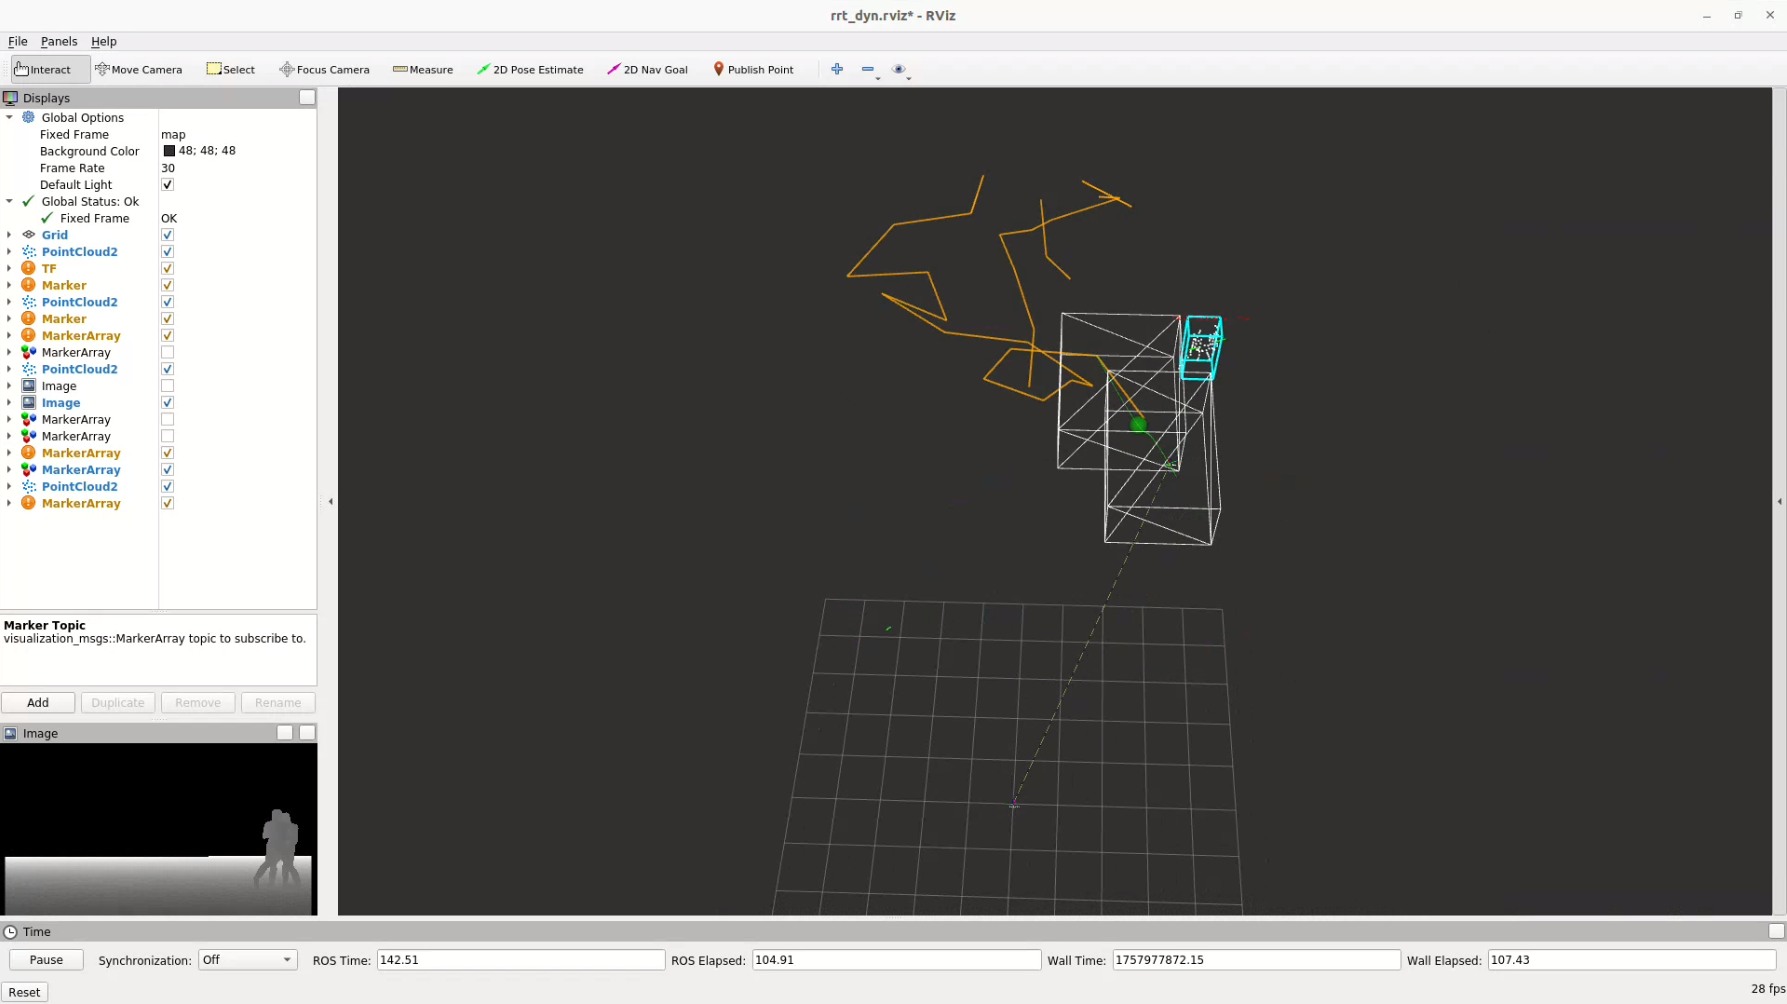The width and height of the screenshot is (1787, 1004).
Task: Select the Interact tool
Action: click(x=43, y=70)
